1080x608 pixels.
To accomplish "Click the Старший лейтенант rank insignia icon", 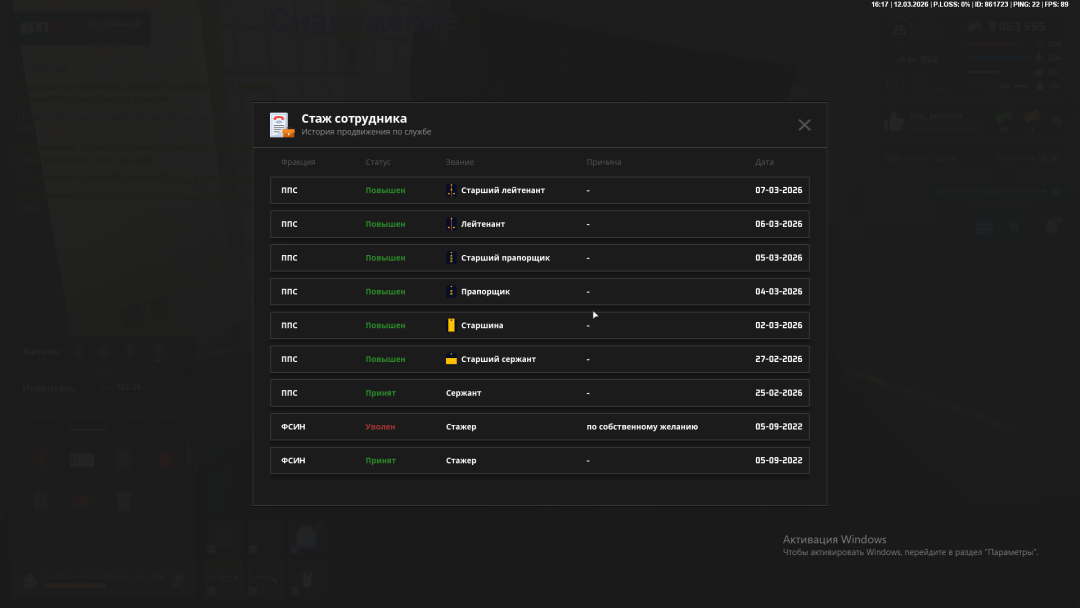I will point(451,190).
